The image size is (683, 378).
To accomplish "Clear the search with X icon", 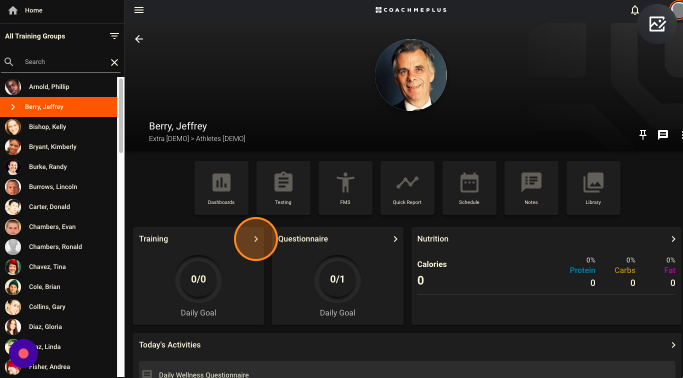I will click(x=115, y=62).
